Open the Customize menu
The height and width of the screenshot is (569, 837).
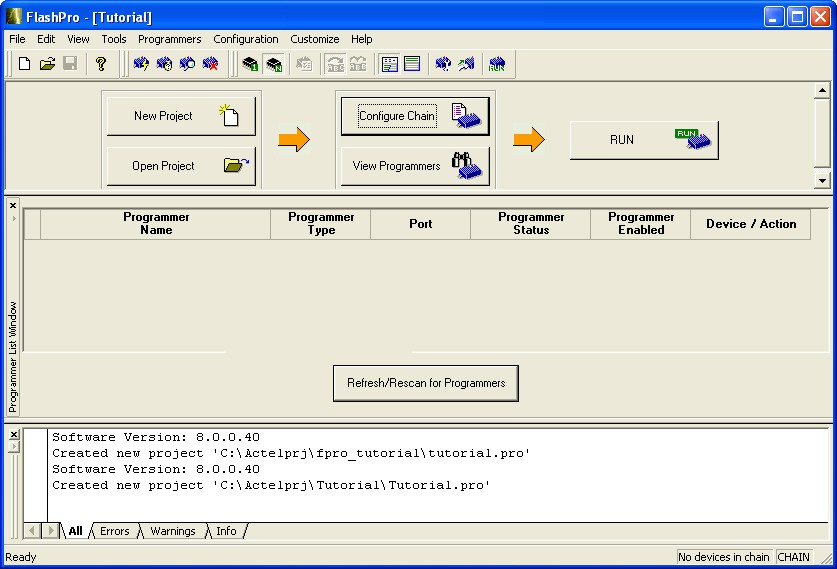tap(315, 39)
